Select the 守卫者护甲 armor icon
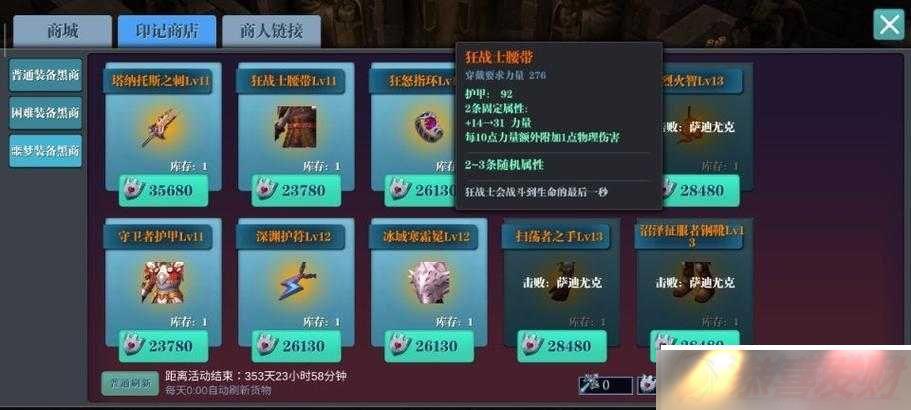 pos(163,282)
